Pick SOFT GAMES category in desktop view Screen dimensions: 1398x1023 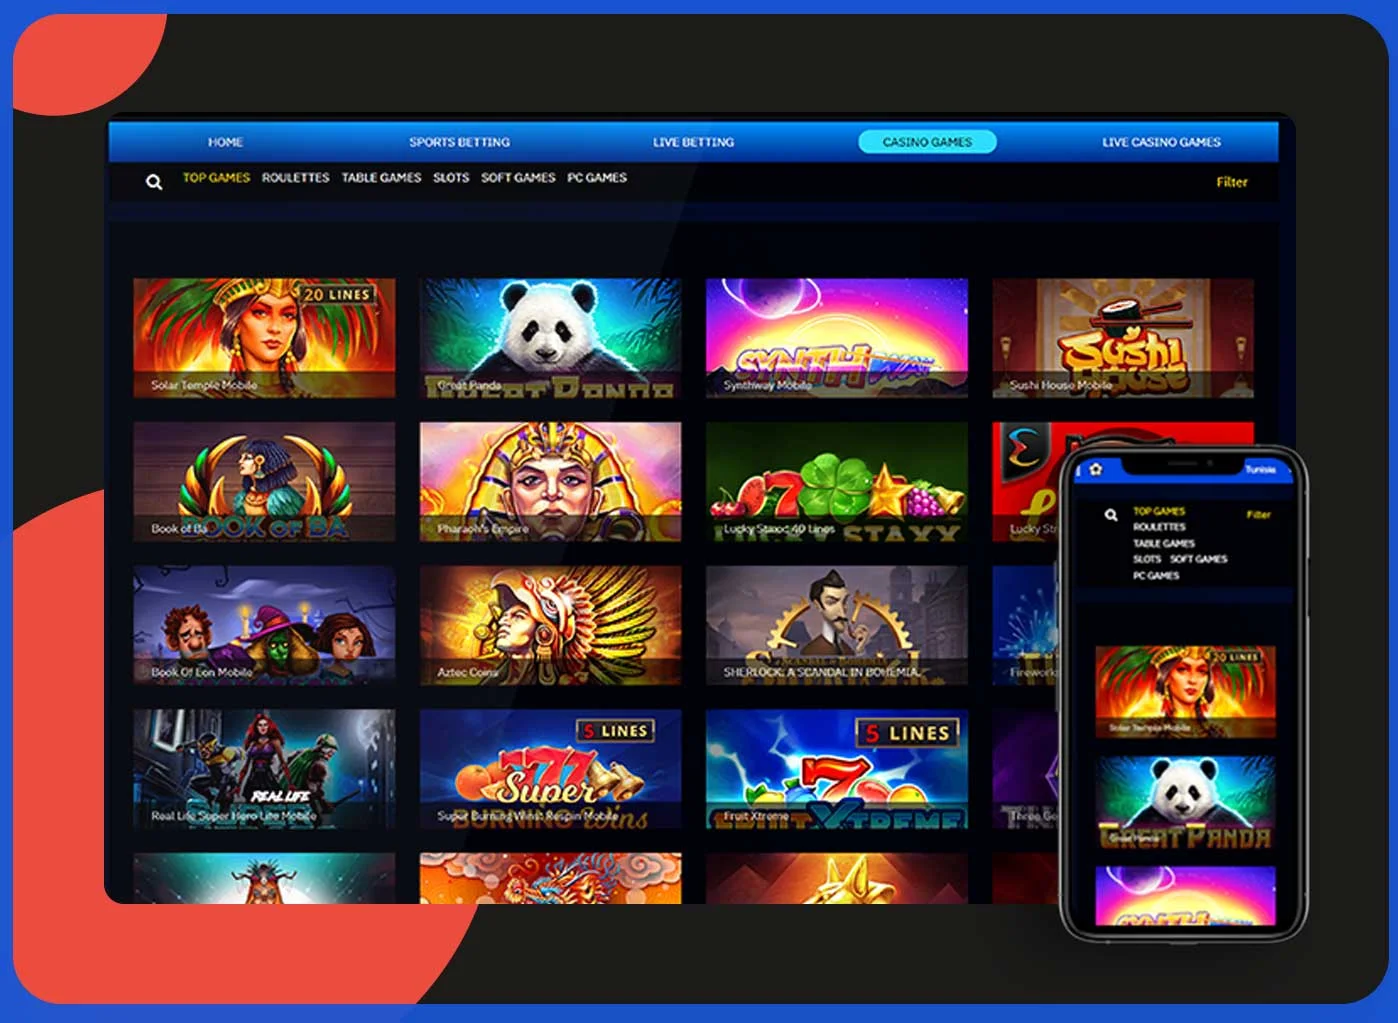(518, 178)
